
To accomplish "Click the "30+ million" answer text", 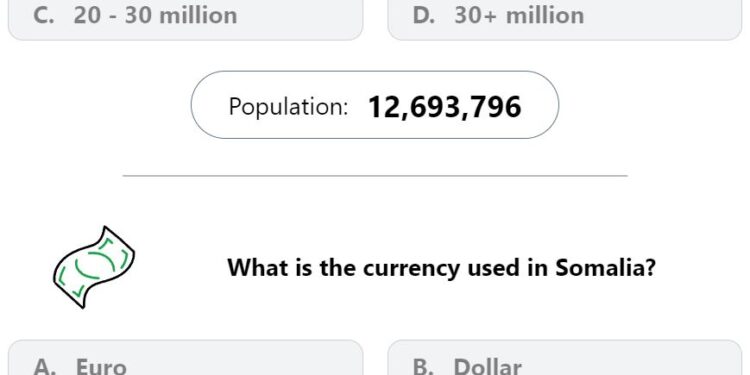I will [519, 15].
